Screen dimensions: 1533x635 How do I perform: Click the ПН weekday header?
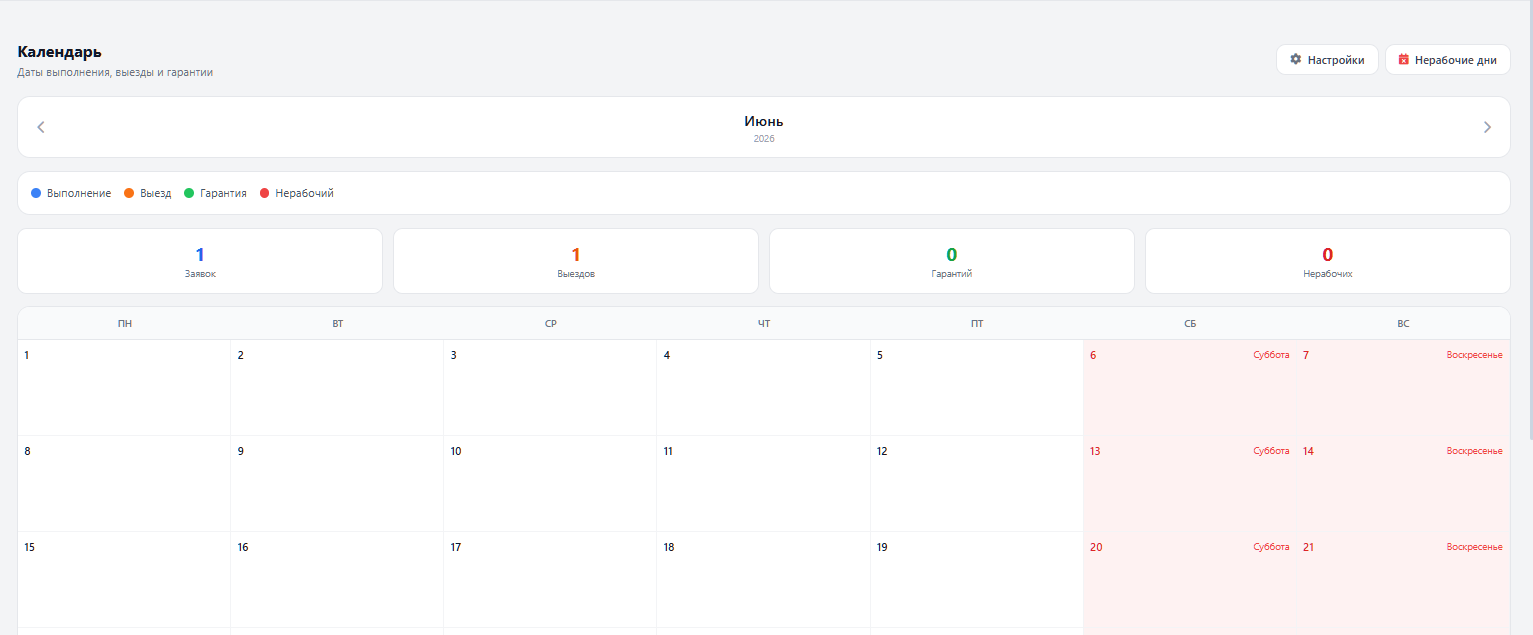tap(124, 324)
